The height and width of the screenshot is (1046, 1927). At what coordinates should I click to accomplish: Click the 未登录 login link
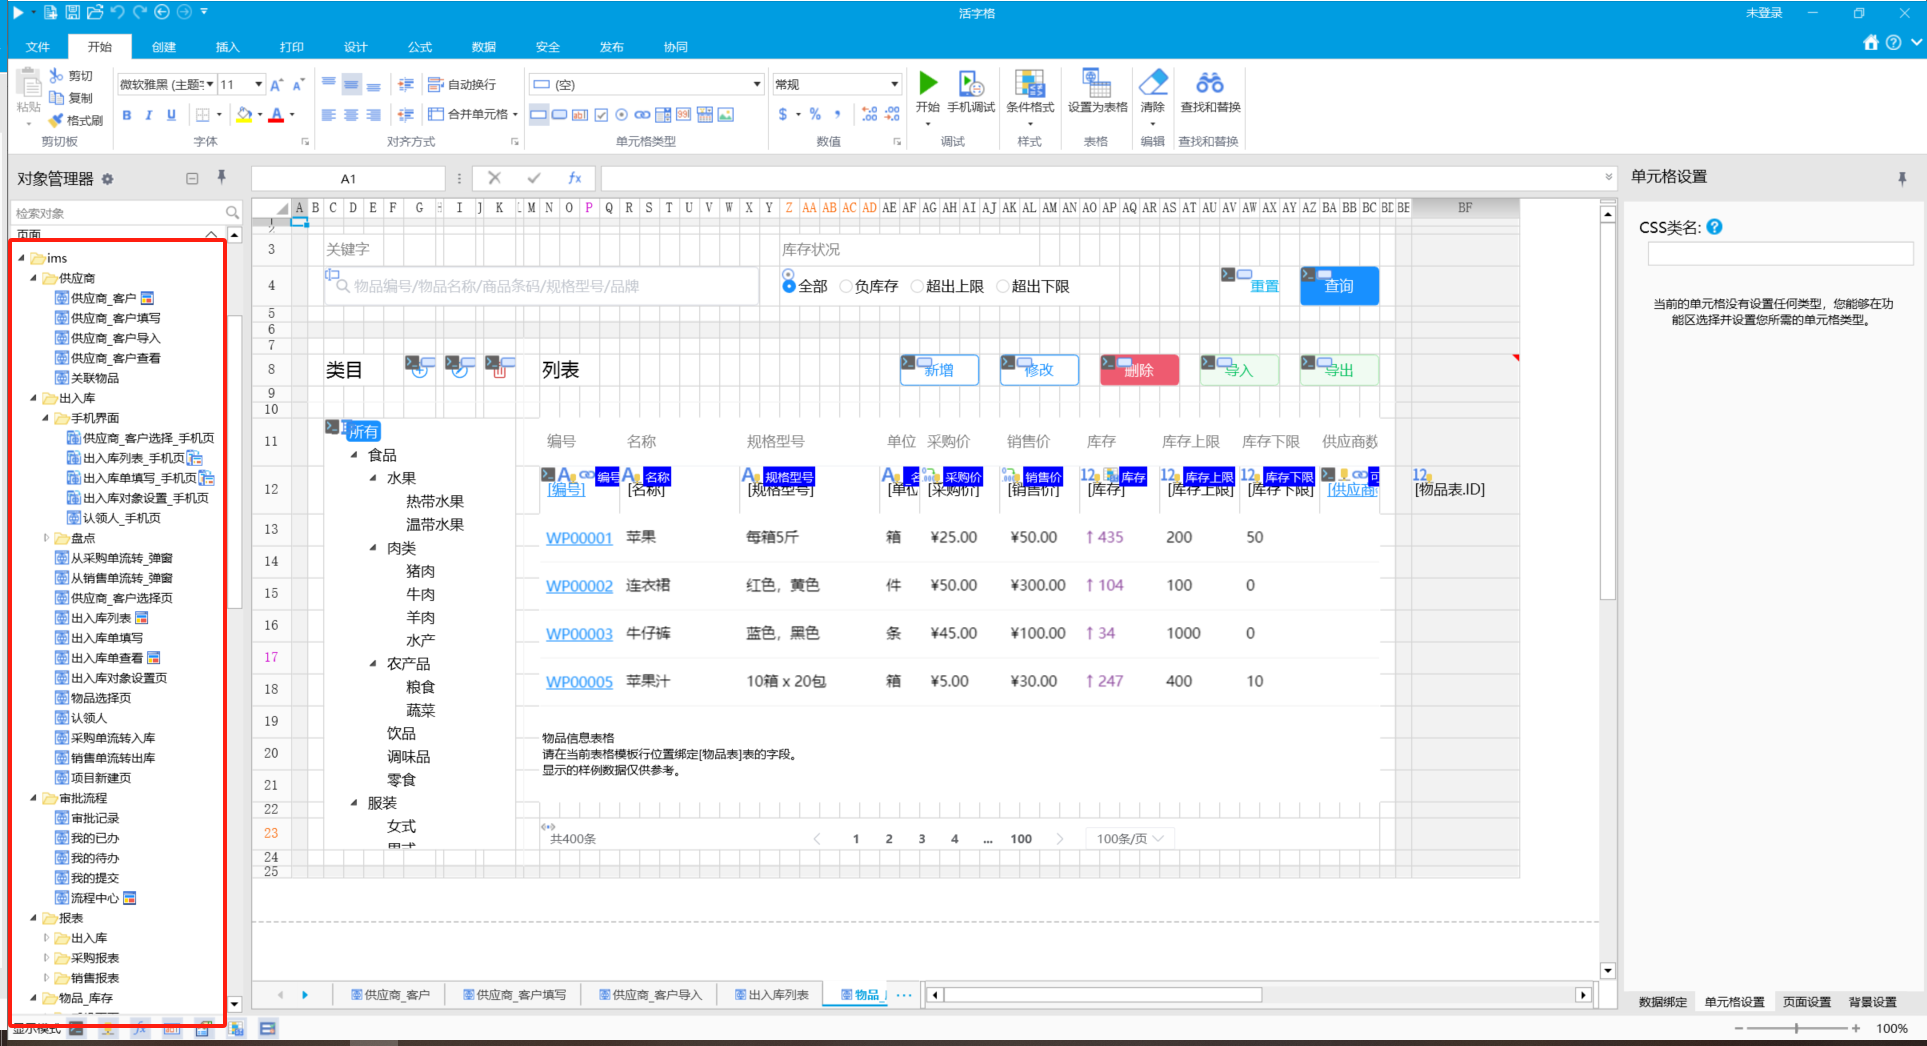(1764, 13)
